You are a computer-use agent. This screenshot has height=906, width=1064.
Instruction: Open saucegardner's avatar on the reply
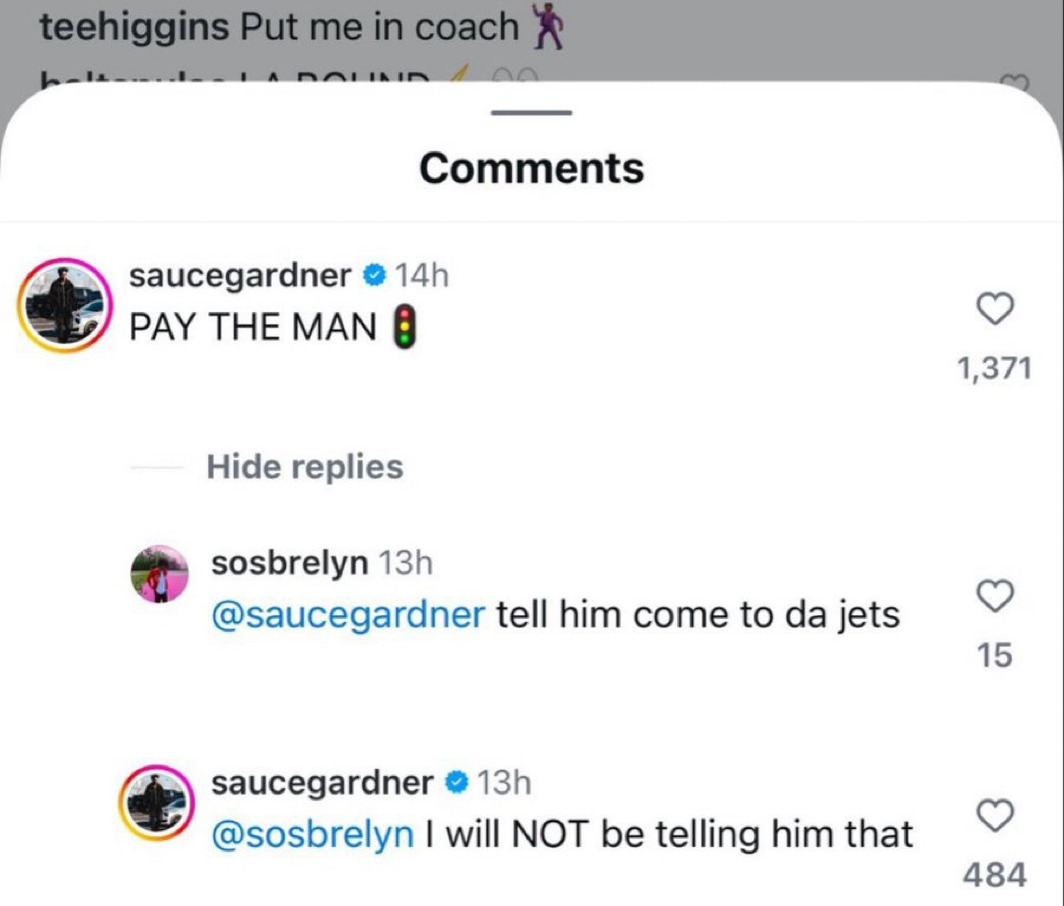click(157, 803)
